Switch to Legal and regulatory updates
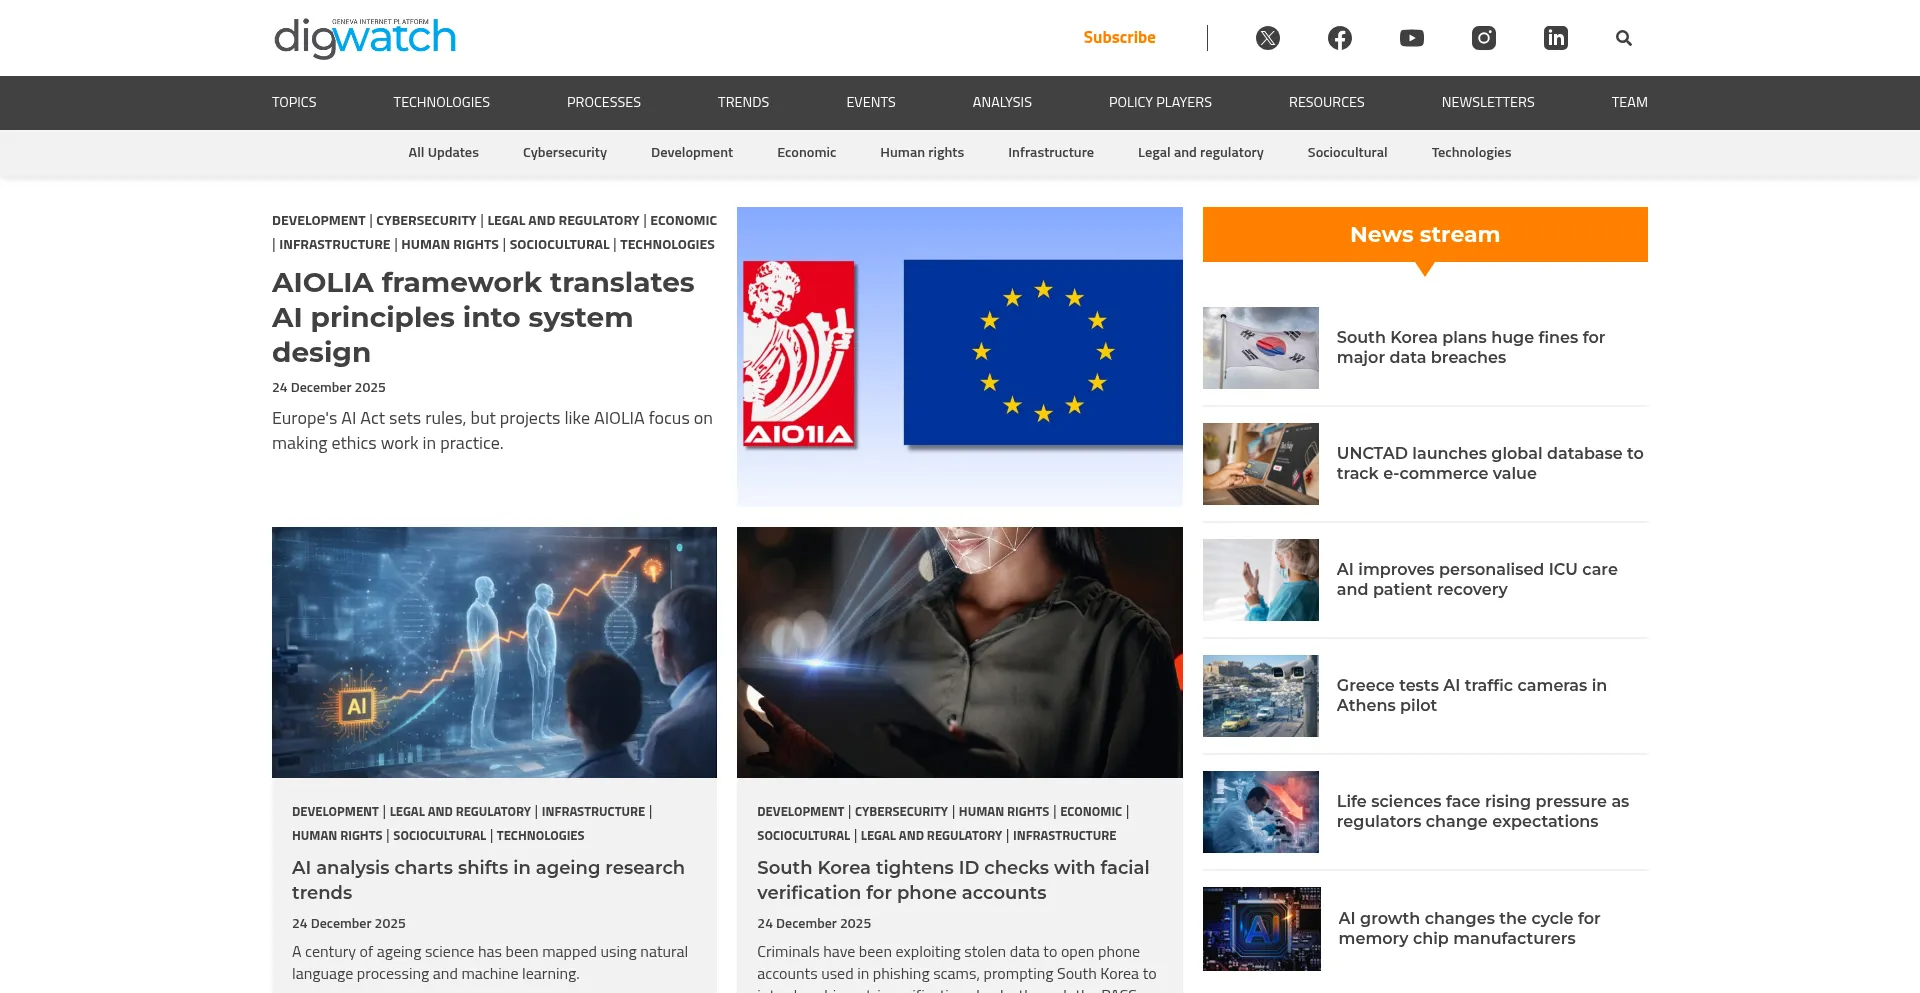1920x993 pixels. (x=1200, y=153)
